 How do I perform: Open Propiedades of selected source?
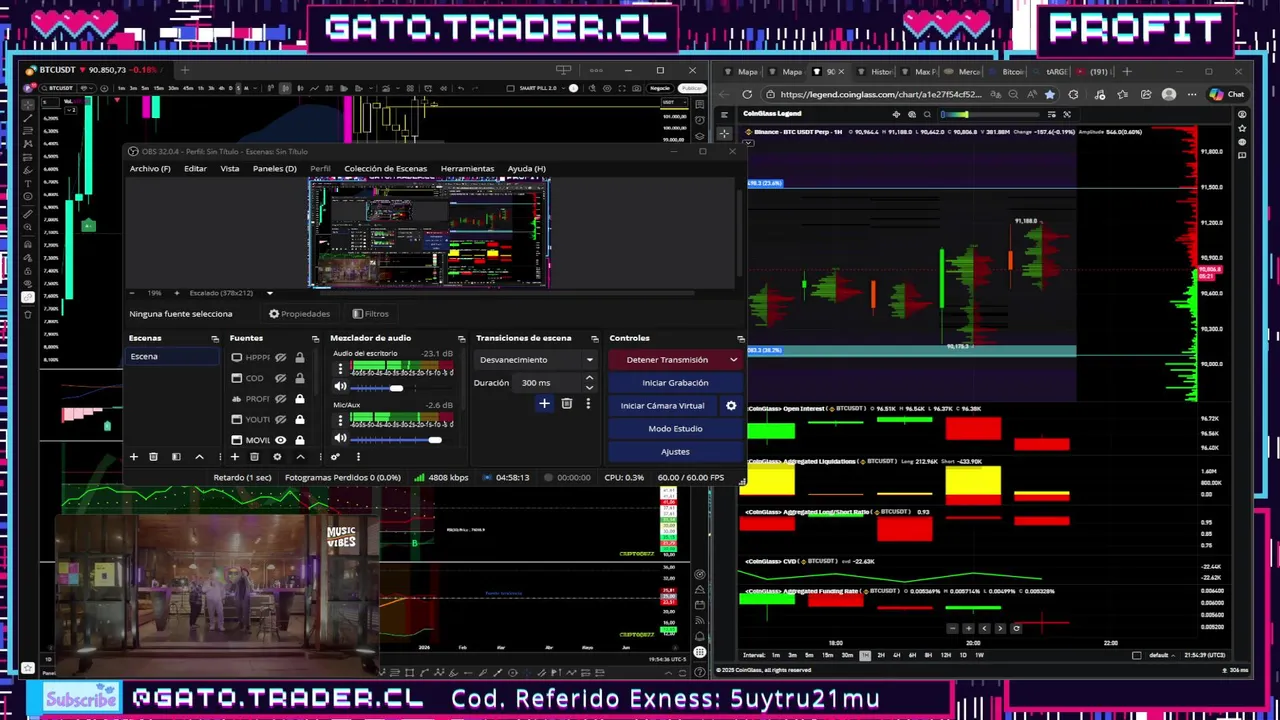pos(299,314)
